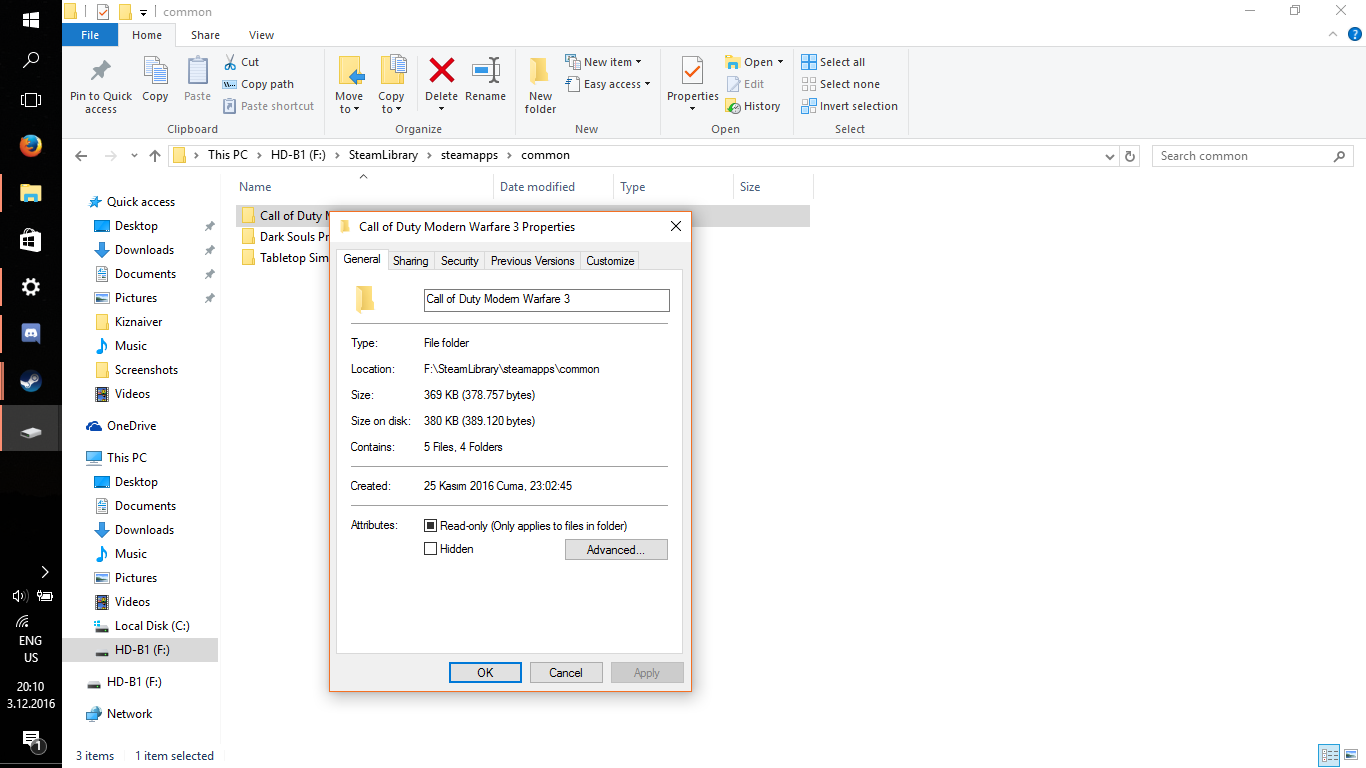Viewport: 1366px width, 768px height.
Task: Open the Easy access dropdown
Action: tap(608, 84)
